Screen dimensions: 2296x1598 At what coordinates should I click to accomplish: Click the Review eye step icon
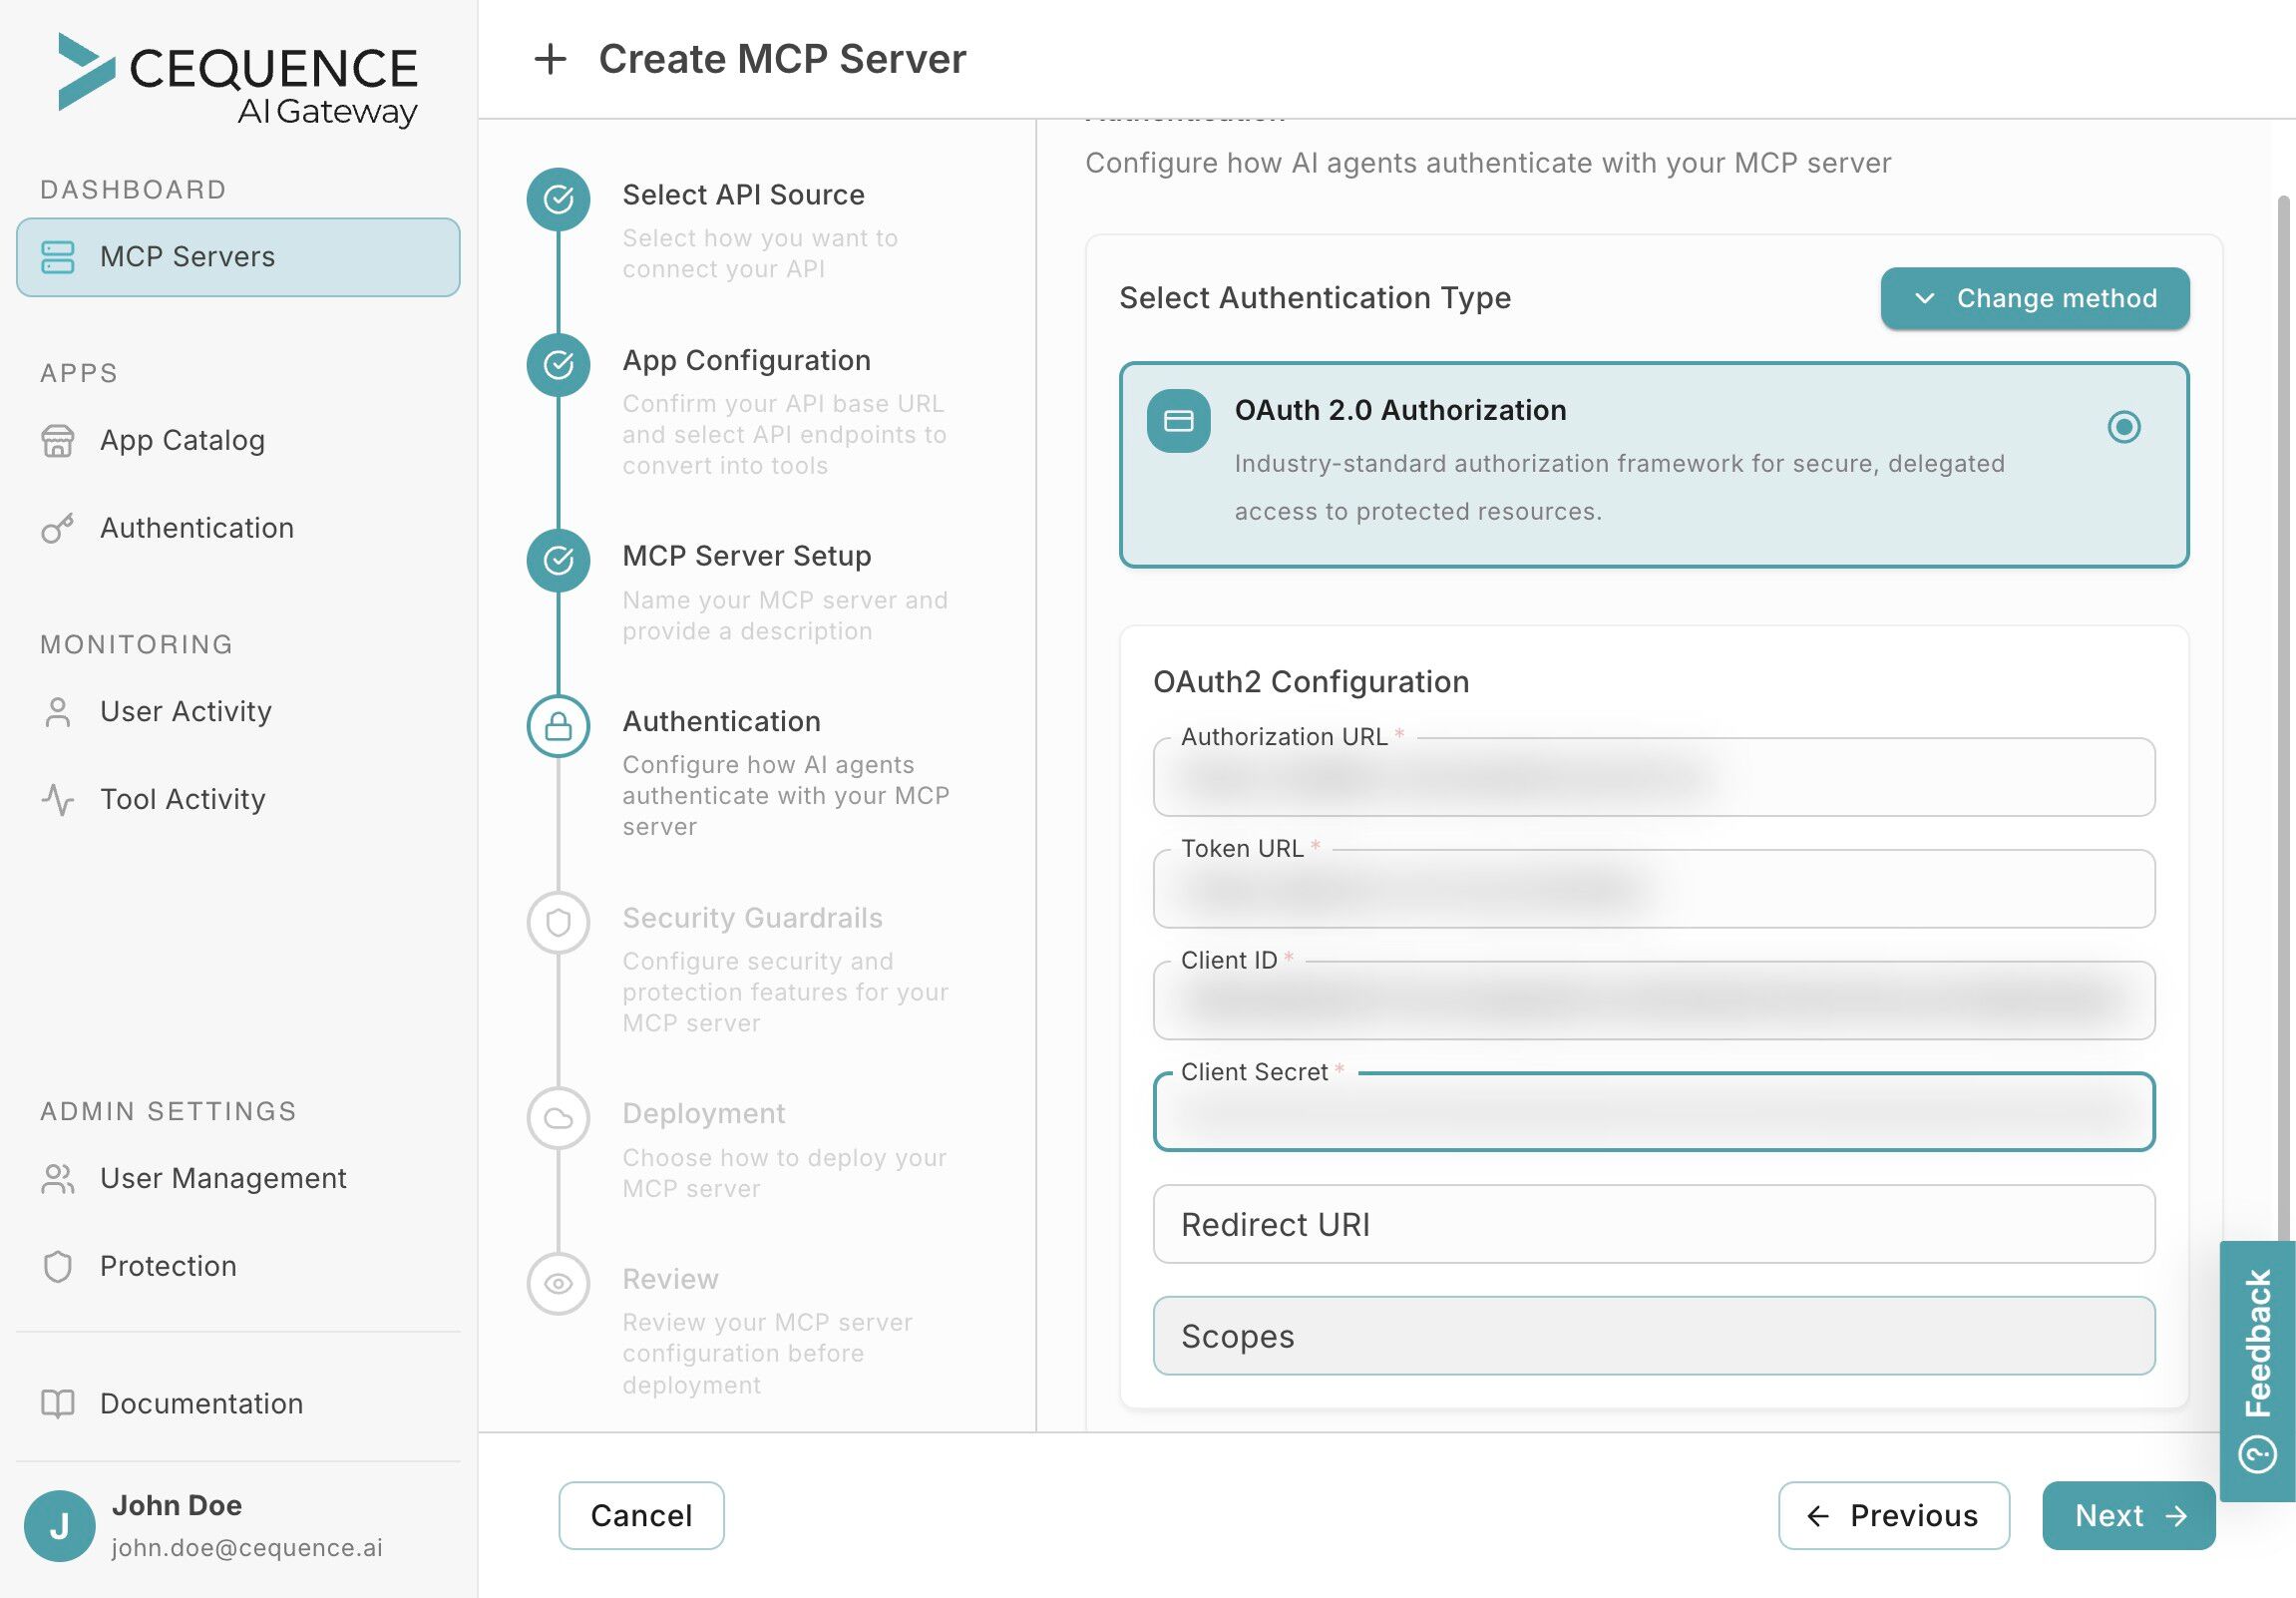(558, 1283)
